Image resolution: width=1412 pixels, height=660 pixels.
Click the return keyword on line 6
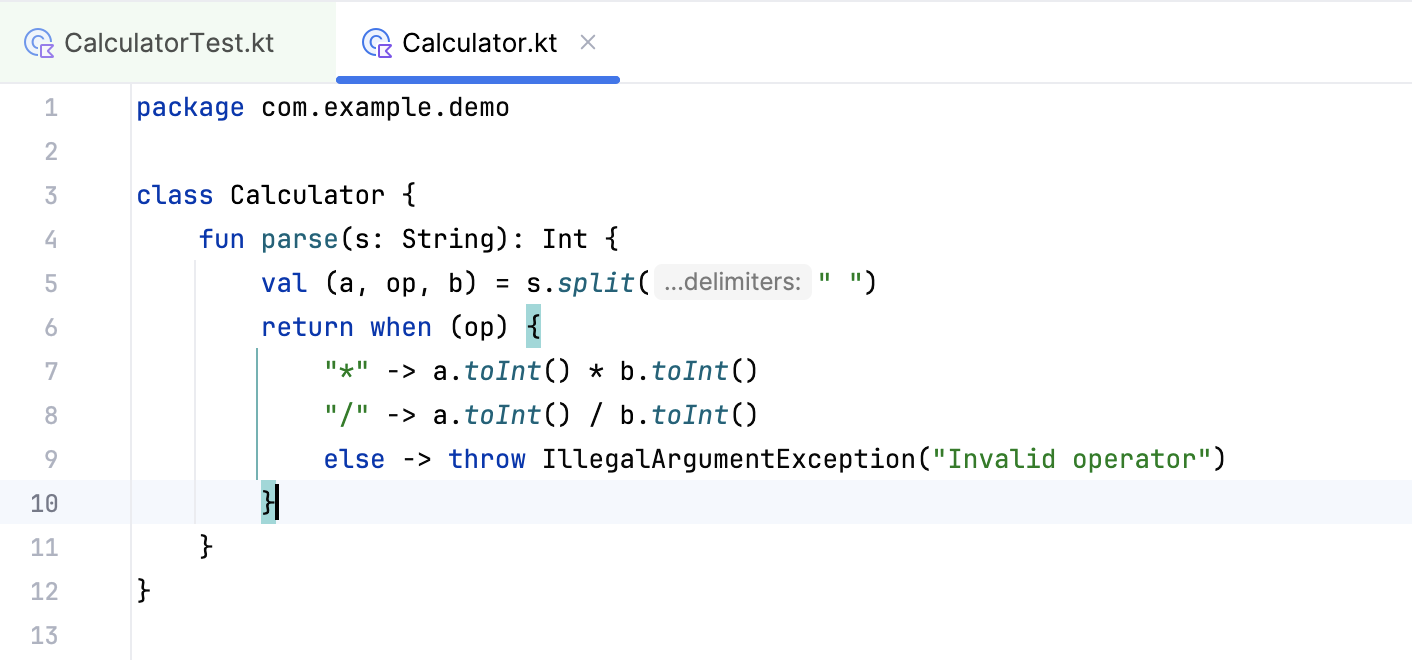point(307,327)
